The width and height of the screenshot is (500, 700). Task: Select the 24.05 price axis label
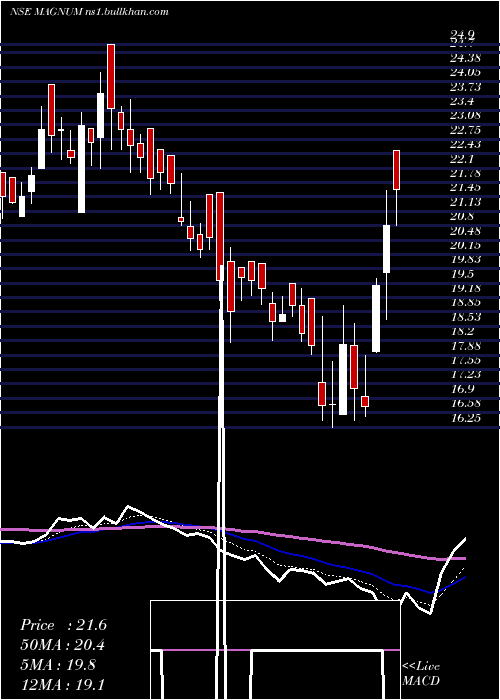(x=465, y=72)
